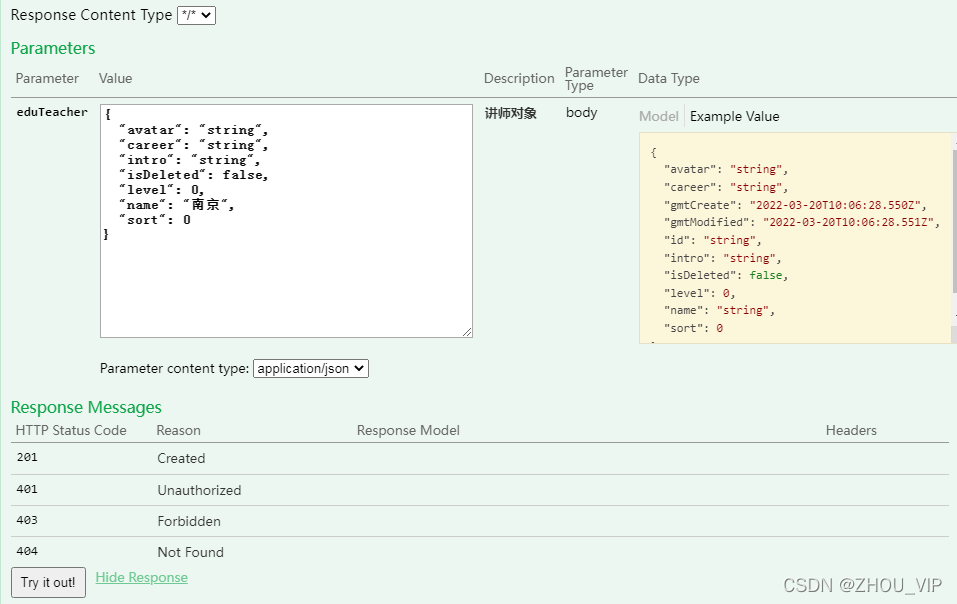
Task: Click the "gmtCreate" line in example JSON
Action: tap(795, 205)
